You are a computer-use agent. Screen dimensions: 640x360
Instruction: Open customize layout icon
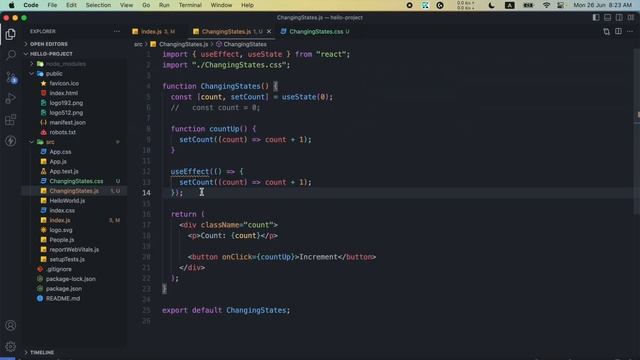tap(631, 18)
